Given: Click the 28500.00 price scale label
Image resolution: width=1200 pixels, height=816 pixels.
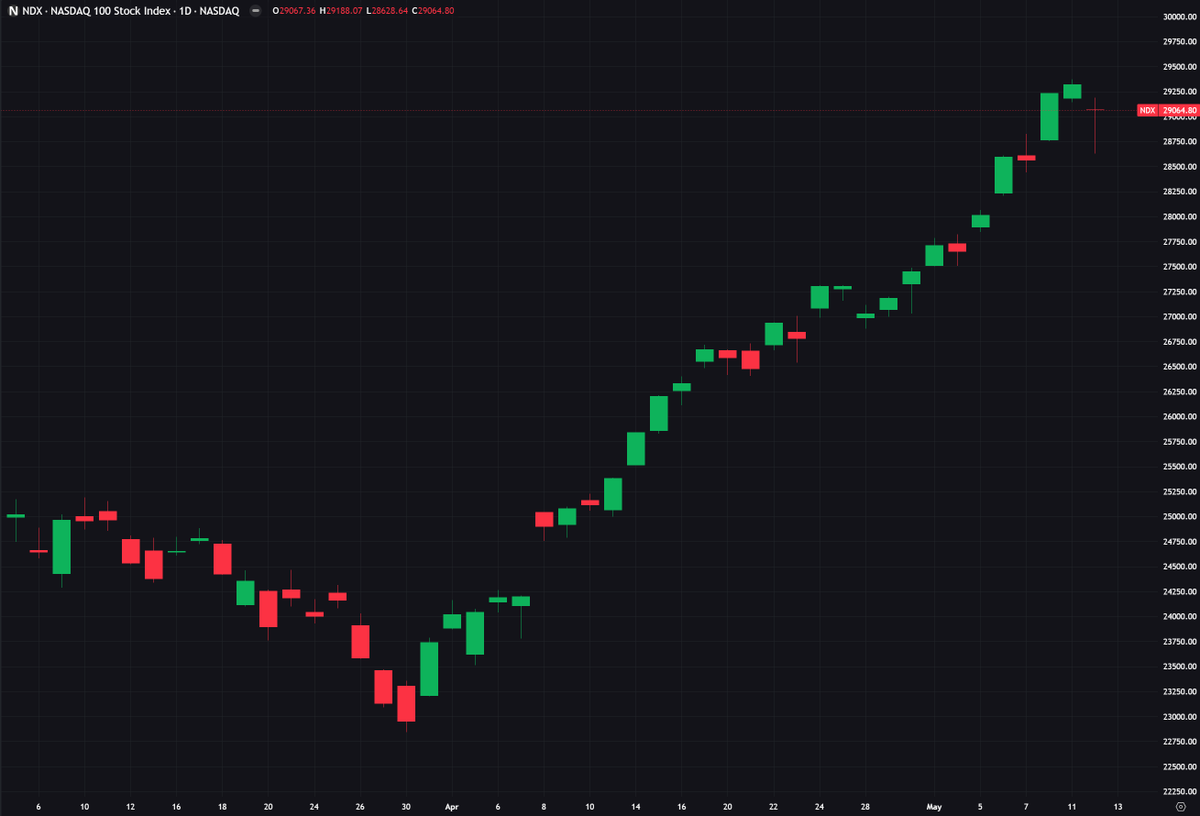Looking at the screenshot, I should point(1179,166).
